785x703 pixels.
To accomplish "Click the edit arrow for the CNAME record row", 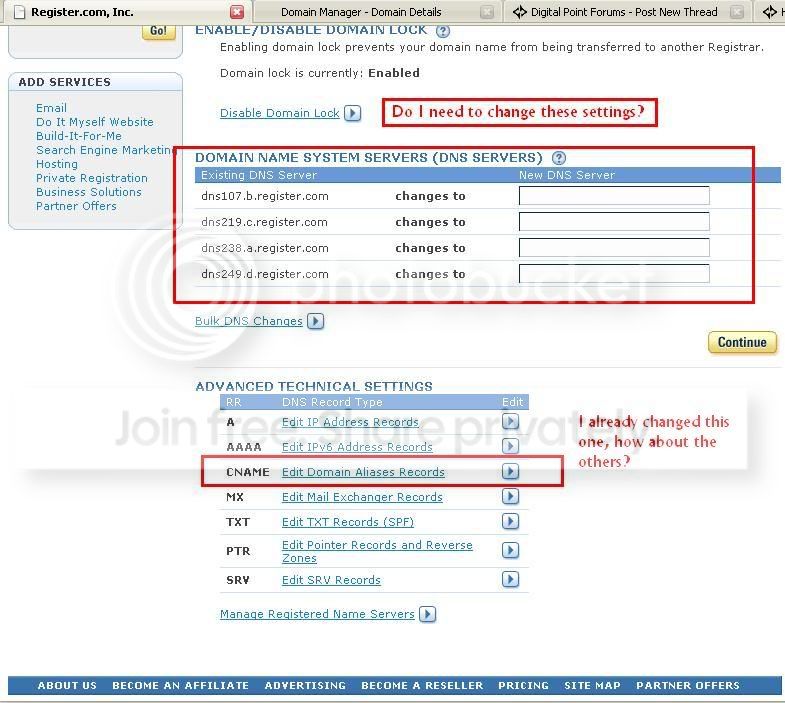I will (510, 471).
